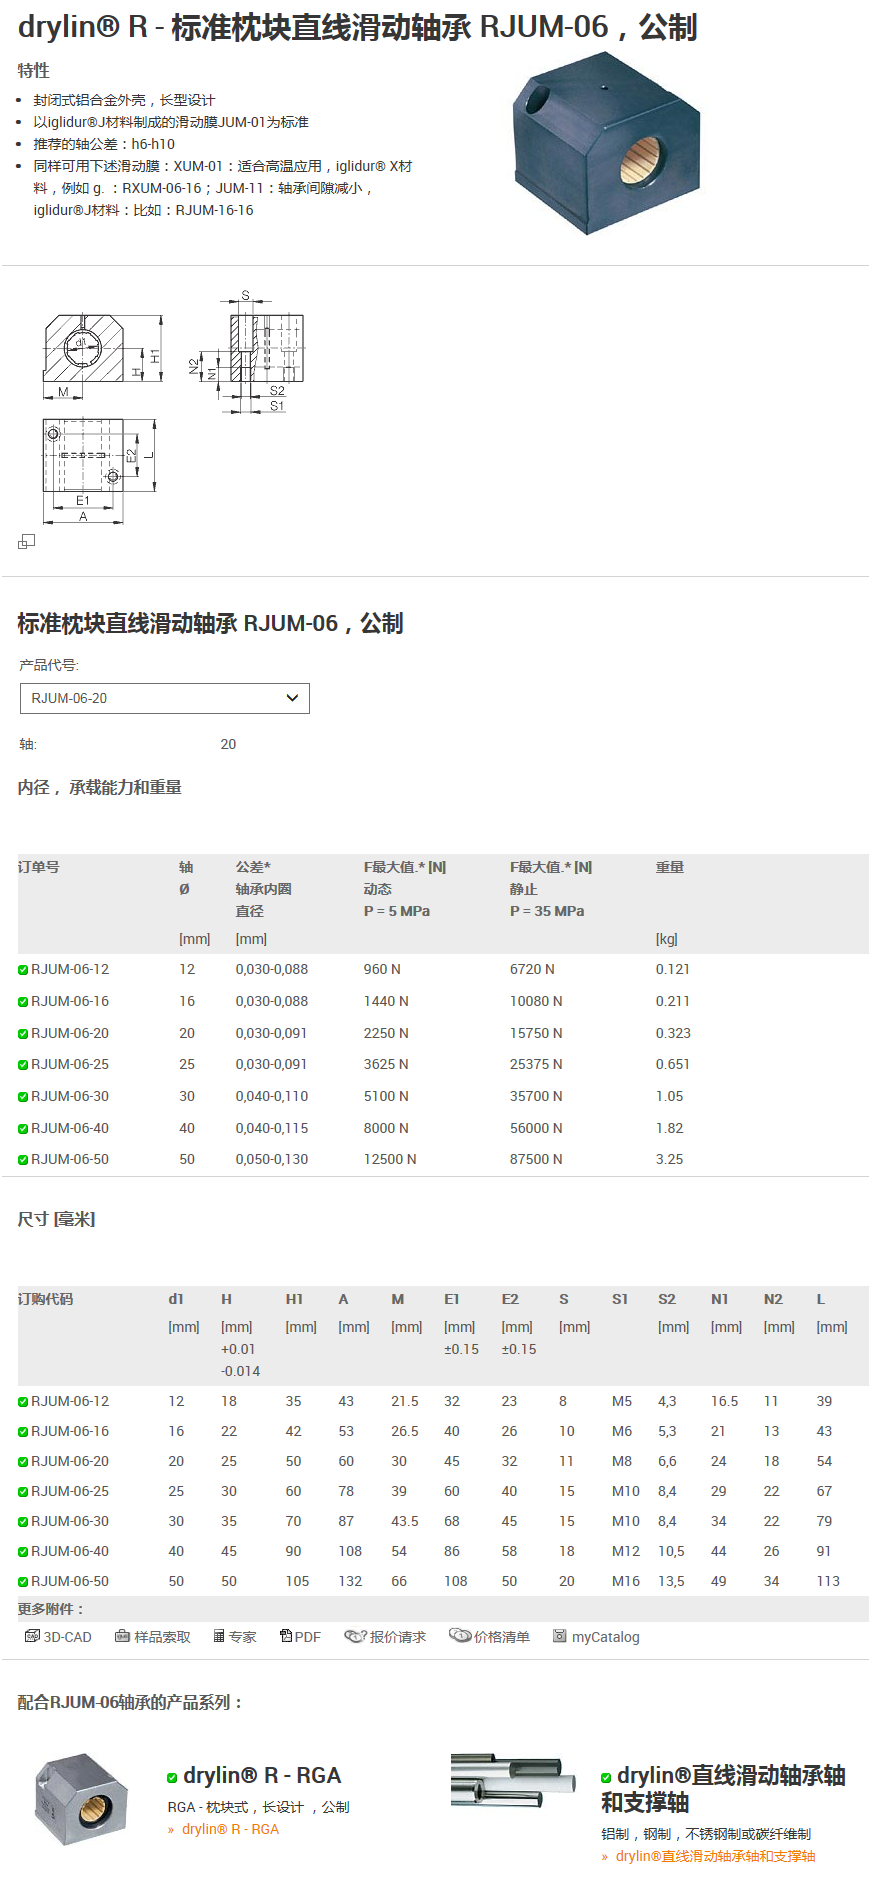Click the 重量 column header

(x=670, y=867)
